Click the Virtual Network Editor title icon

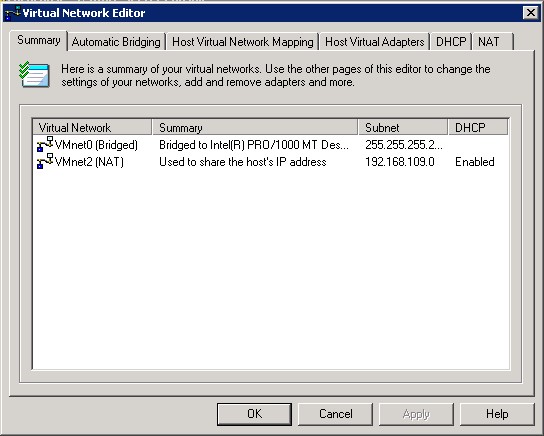click(x=13, y=13)
